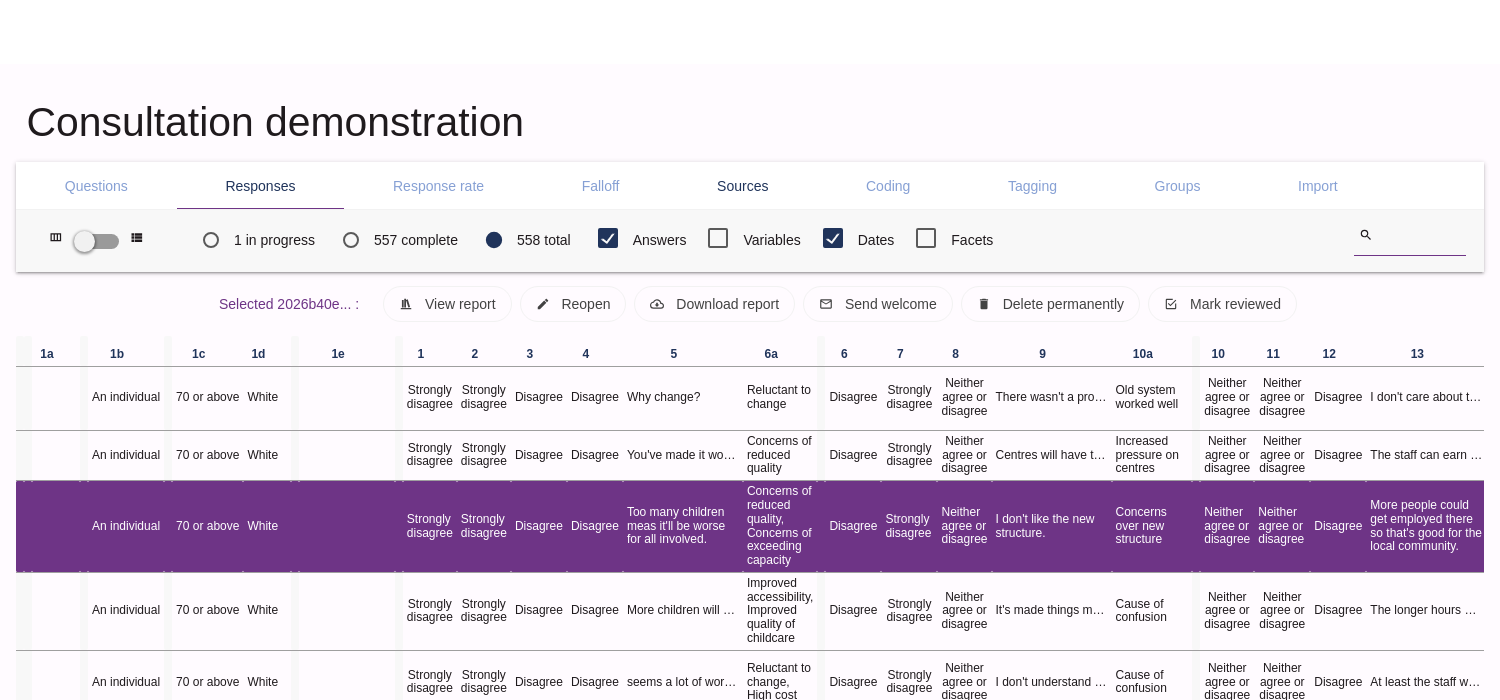Uncheck the Answers checkbox

(x=608, y=238)
